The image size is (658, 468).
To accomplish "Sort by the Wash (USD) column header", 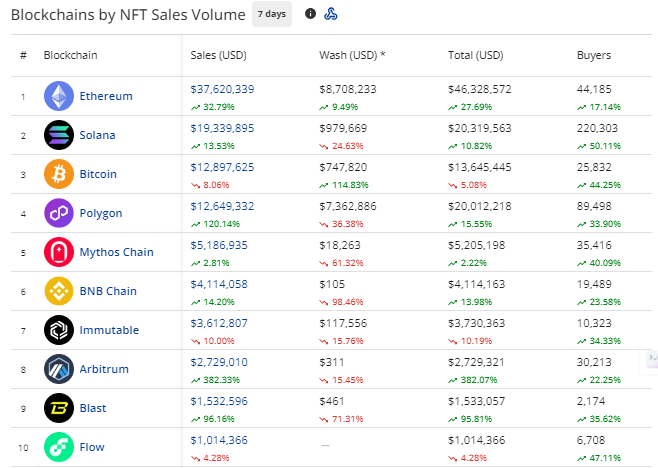I will (x=352, y=55).
